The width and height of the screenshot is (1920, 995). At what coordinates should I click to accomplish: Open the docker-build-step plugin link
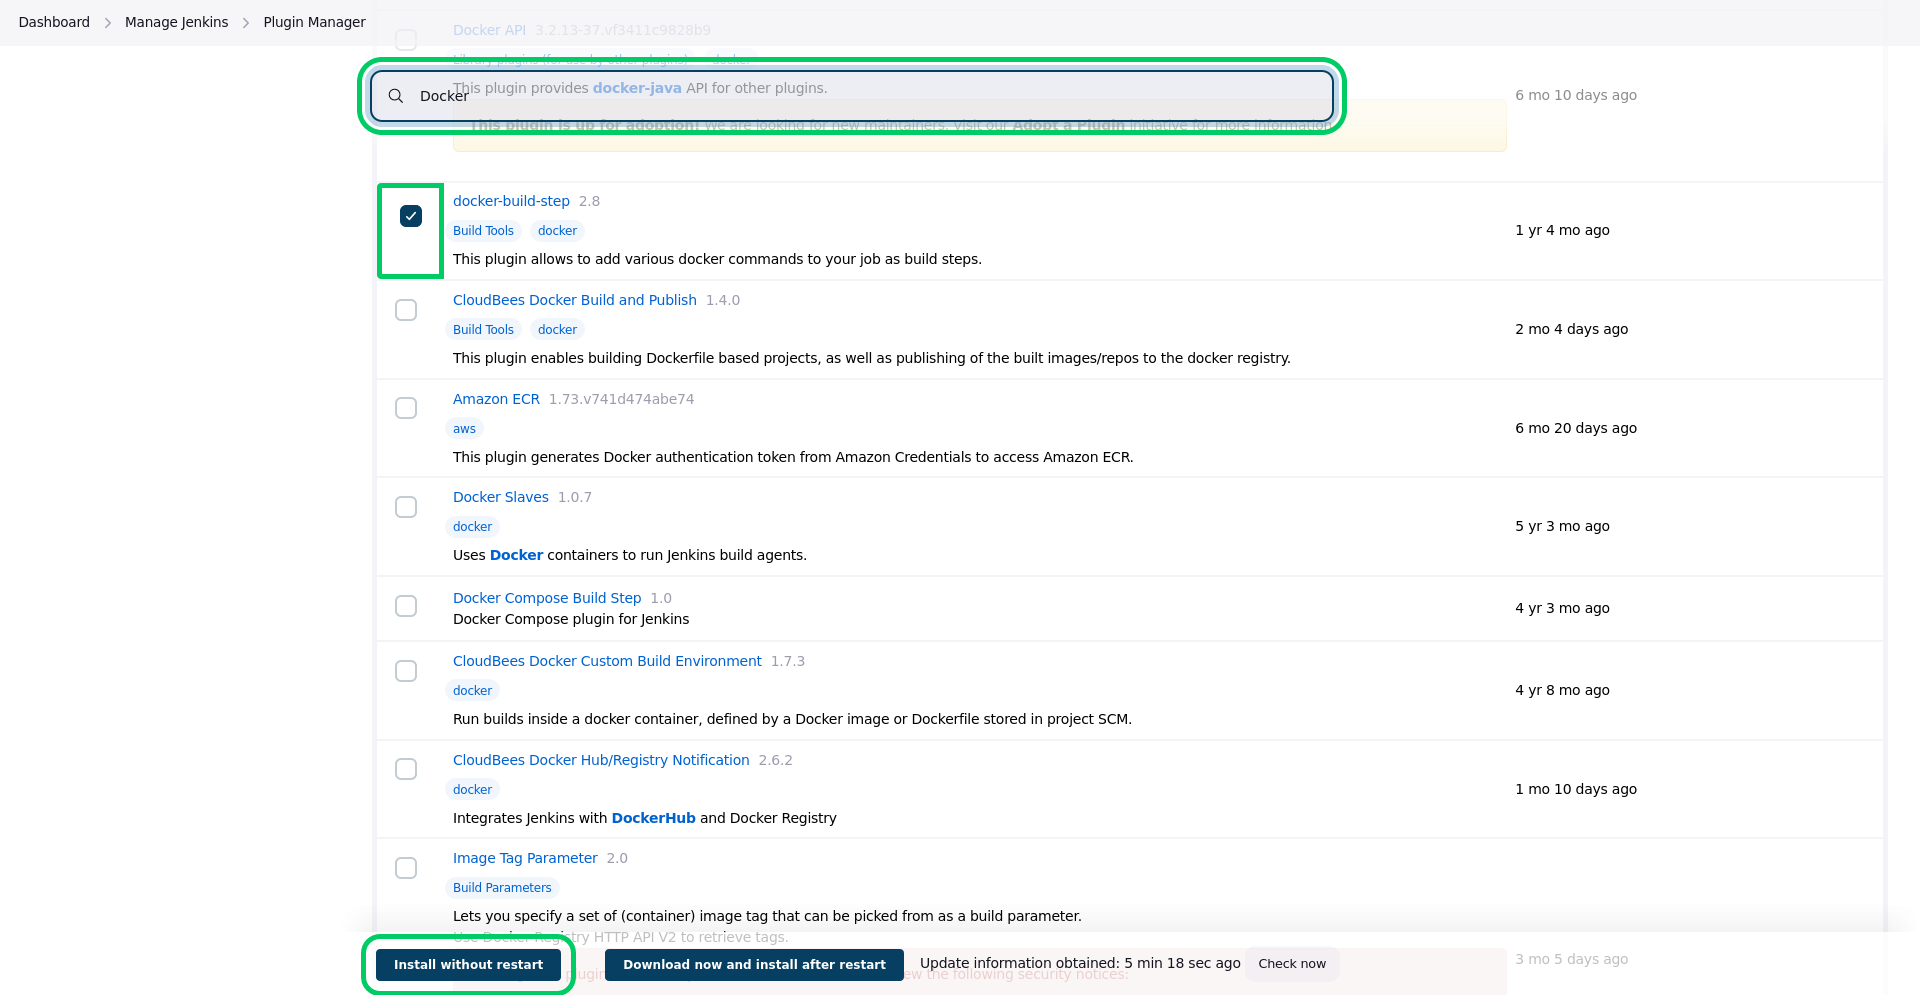[511, 201]
